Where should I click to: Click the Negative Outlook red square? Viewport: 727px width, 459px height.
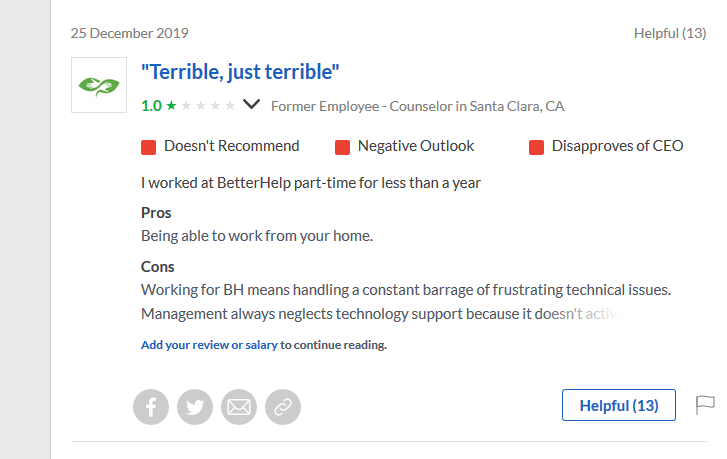[x=342, y=147]
